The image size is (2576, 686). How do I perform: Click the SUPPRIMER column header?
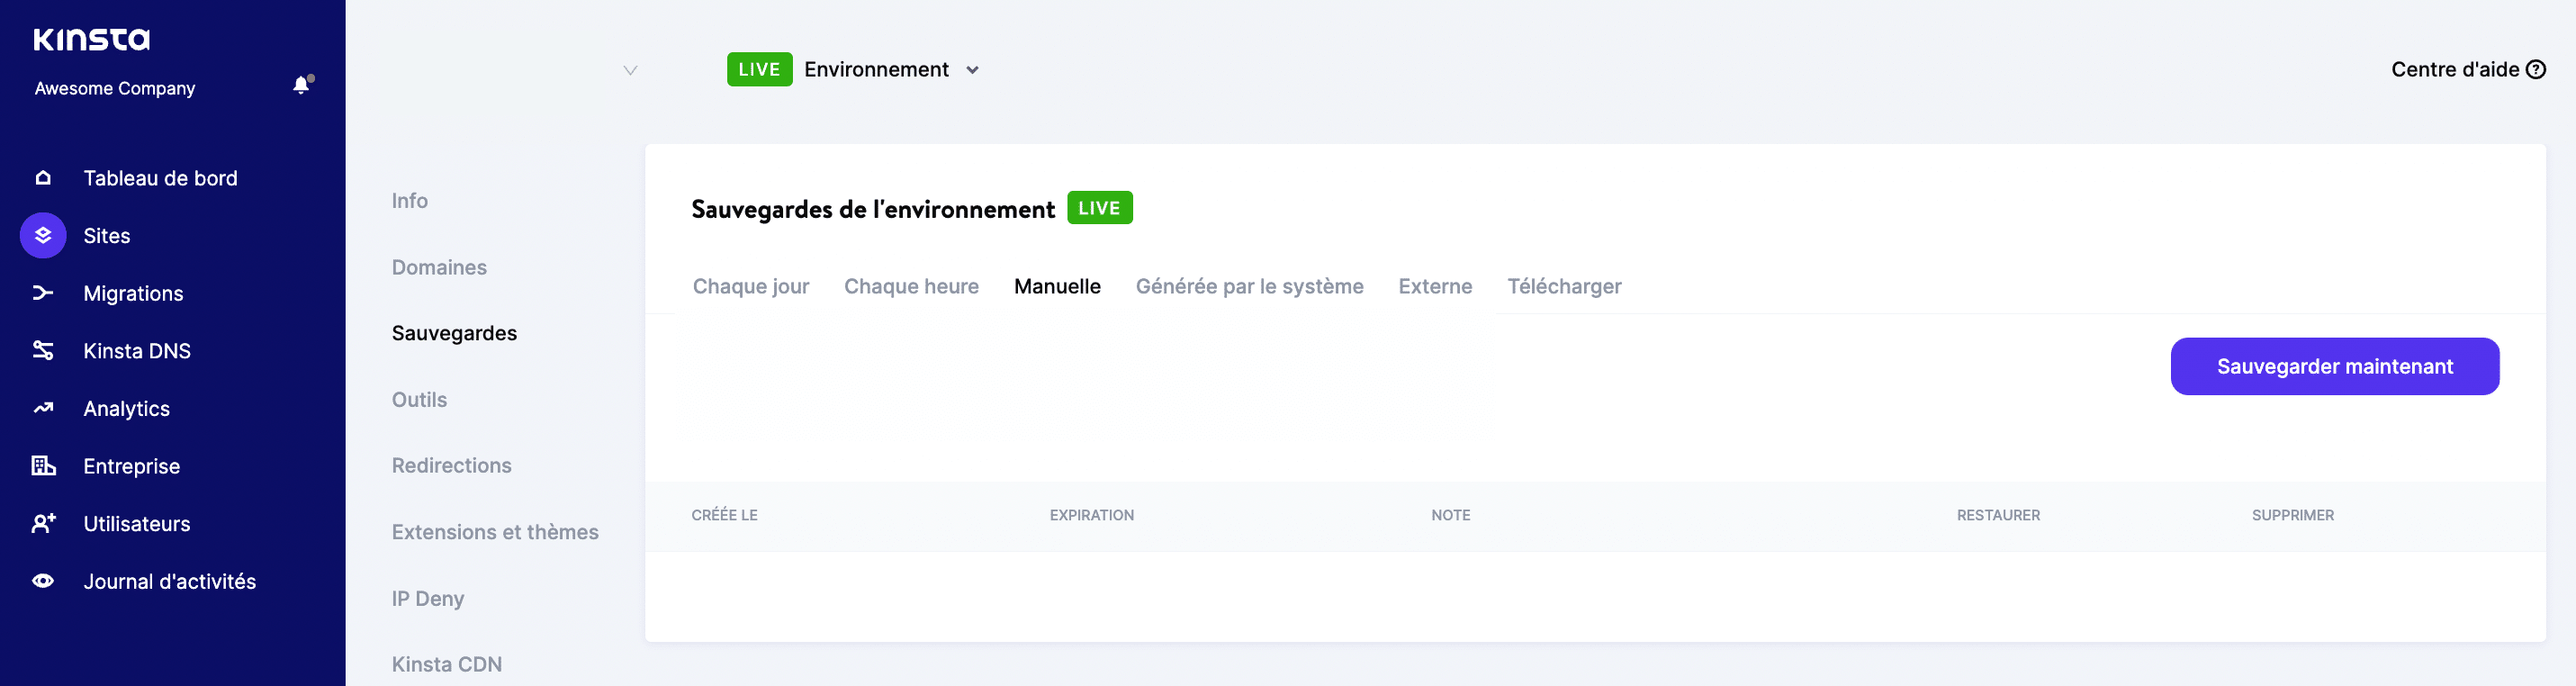click(x=2292, y=515)
